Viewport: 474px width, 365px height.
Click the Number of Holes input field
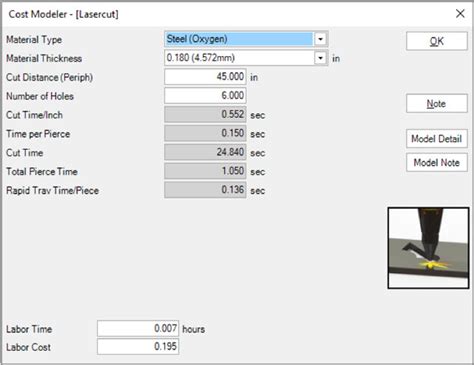click(x=205, y=96)
